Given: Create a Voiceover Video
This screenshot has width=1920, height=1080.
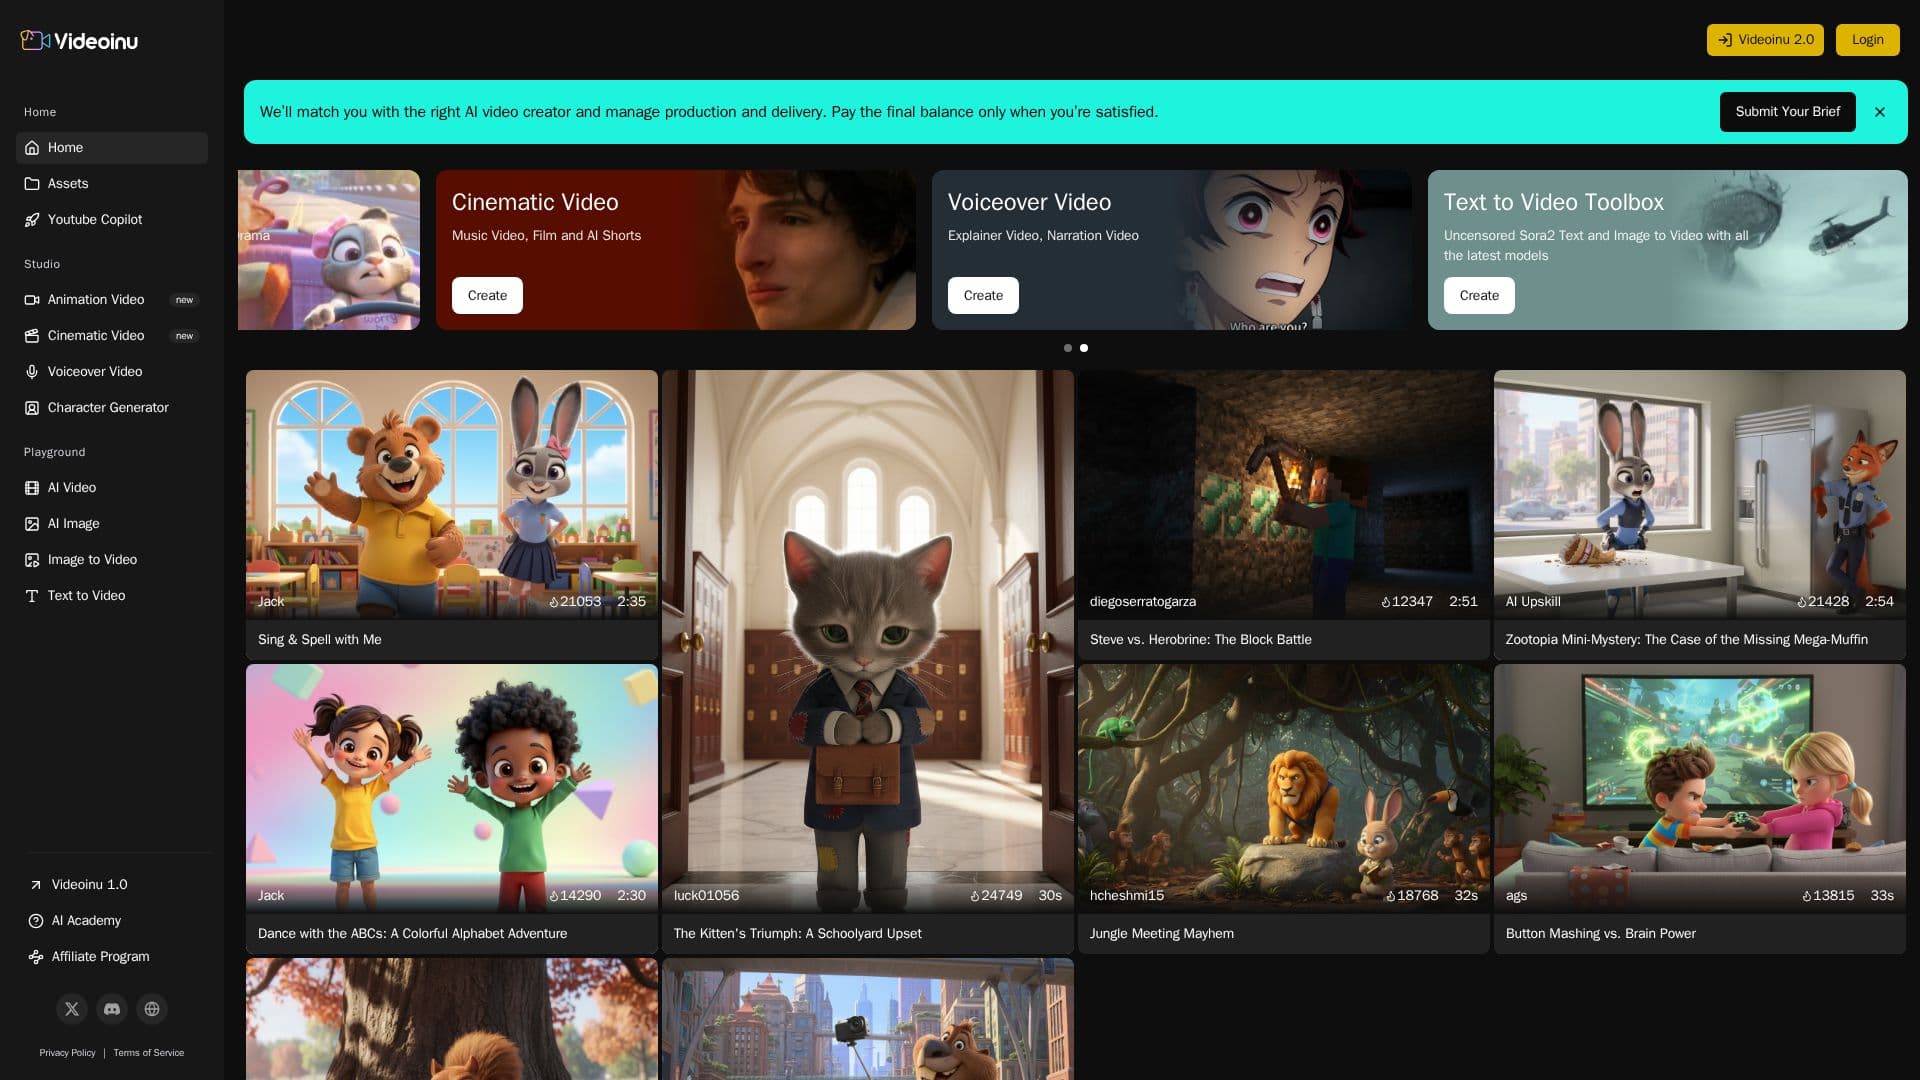Looking at the screenshot, I should (x=983, y=296).
